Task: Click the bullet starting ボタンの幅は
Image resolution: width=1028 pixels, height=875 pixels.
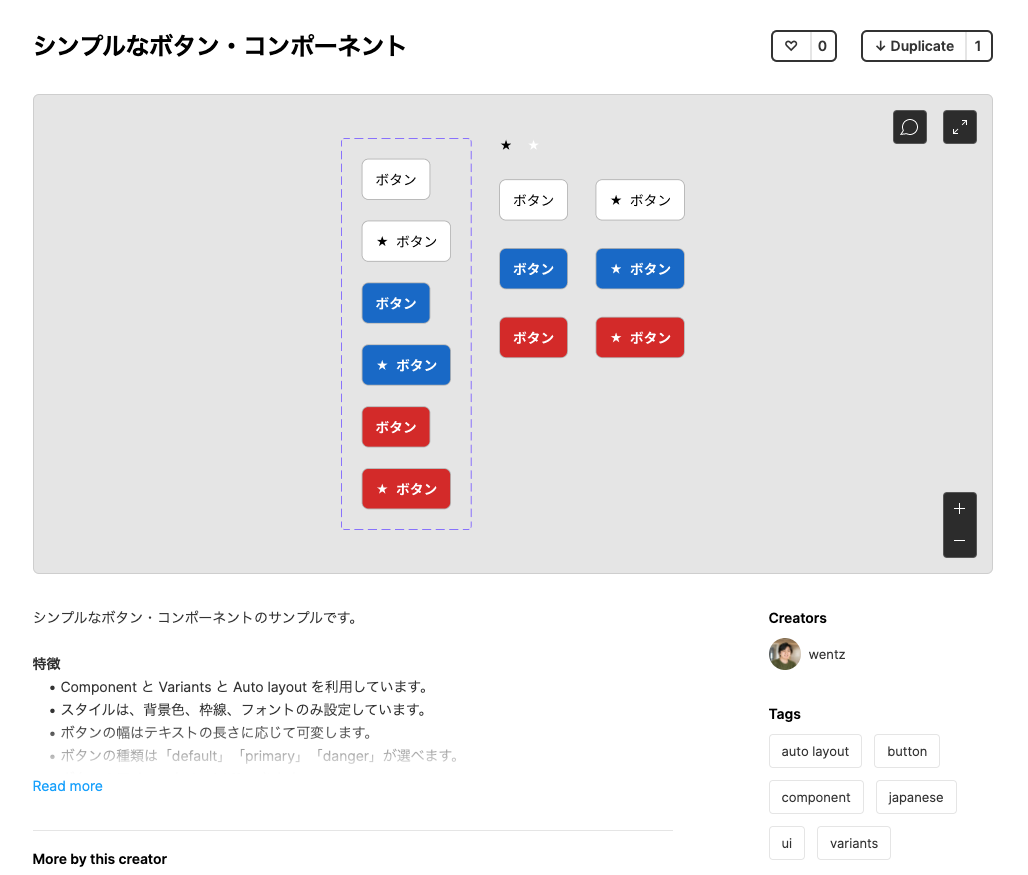Action: pos(218,733)
